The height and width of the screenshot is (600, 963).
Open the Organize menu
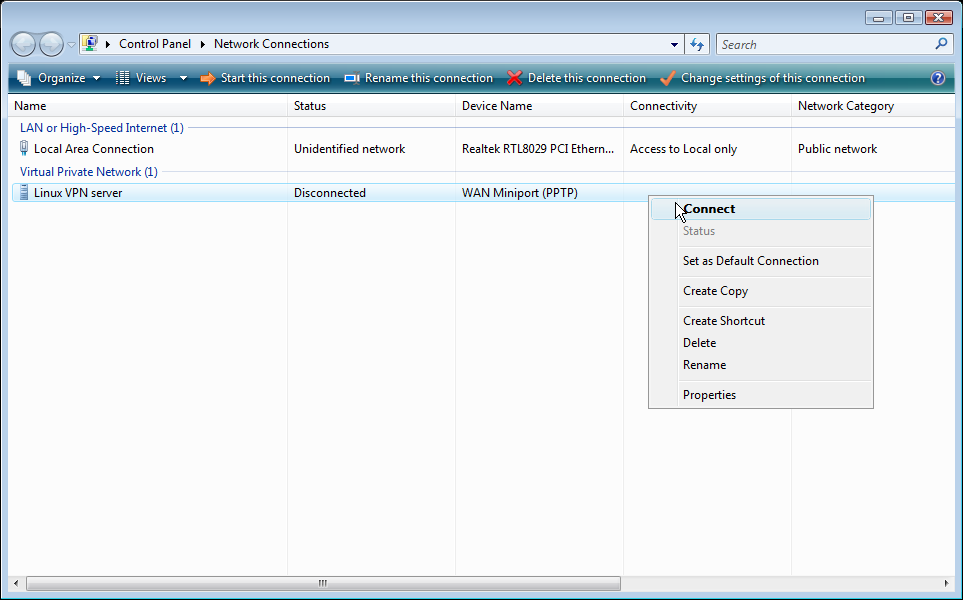tap(59, 78)
